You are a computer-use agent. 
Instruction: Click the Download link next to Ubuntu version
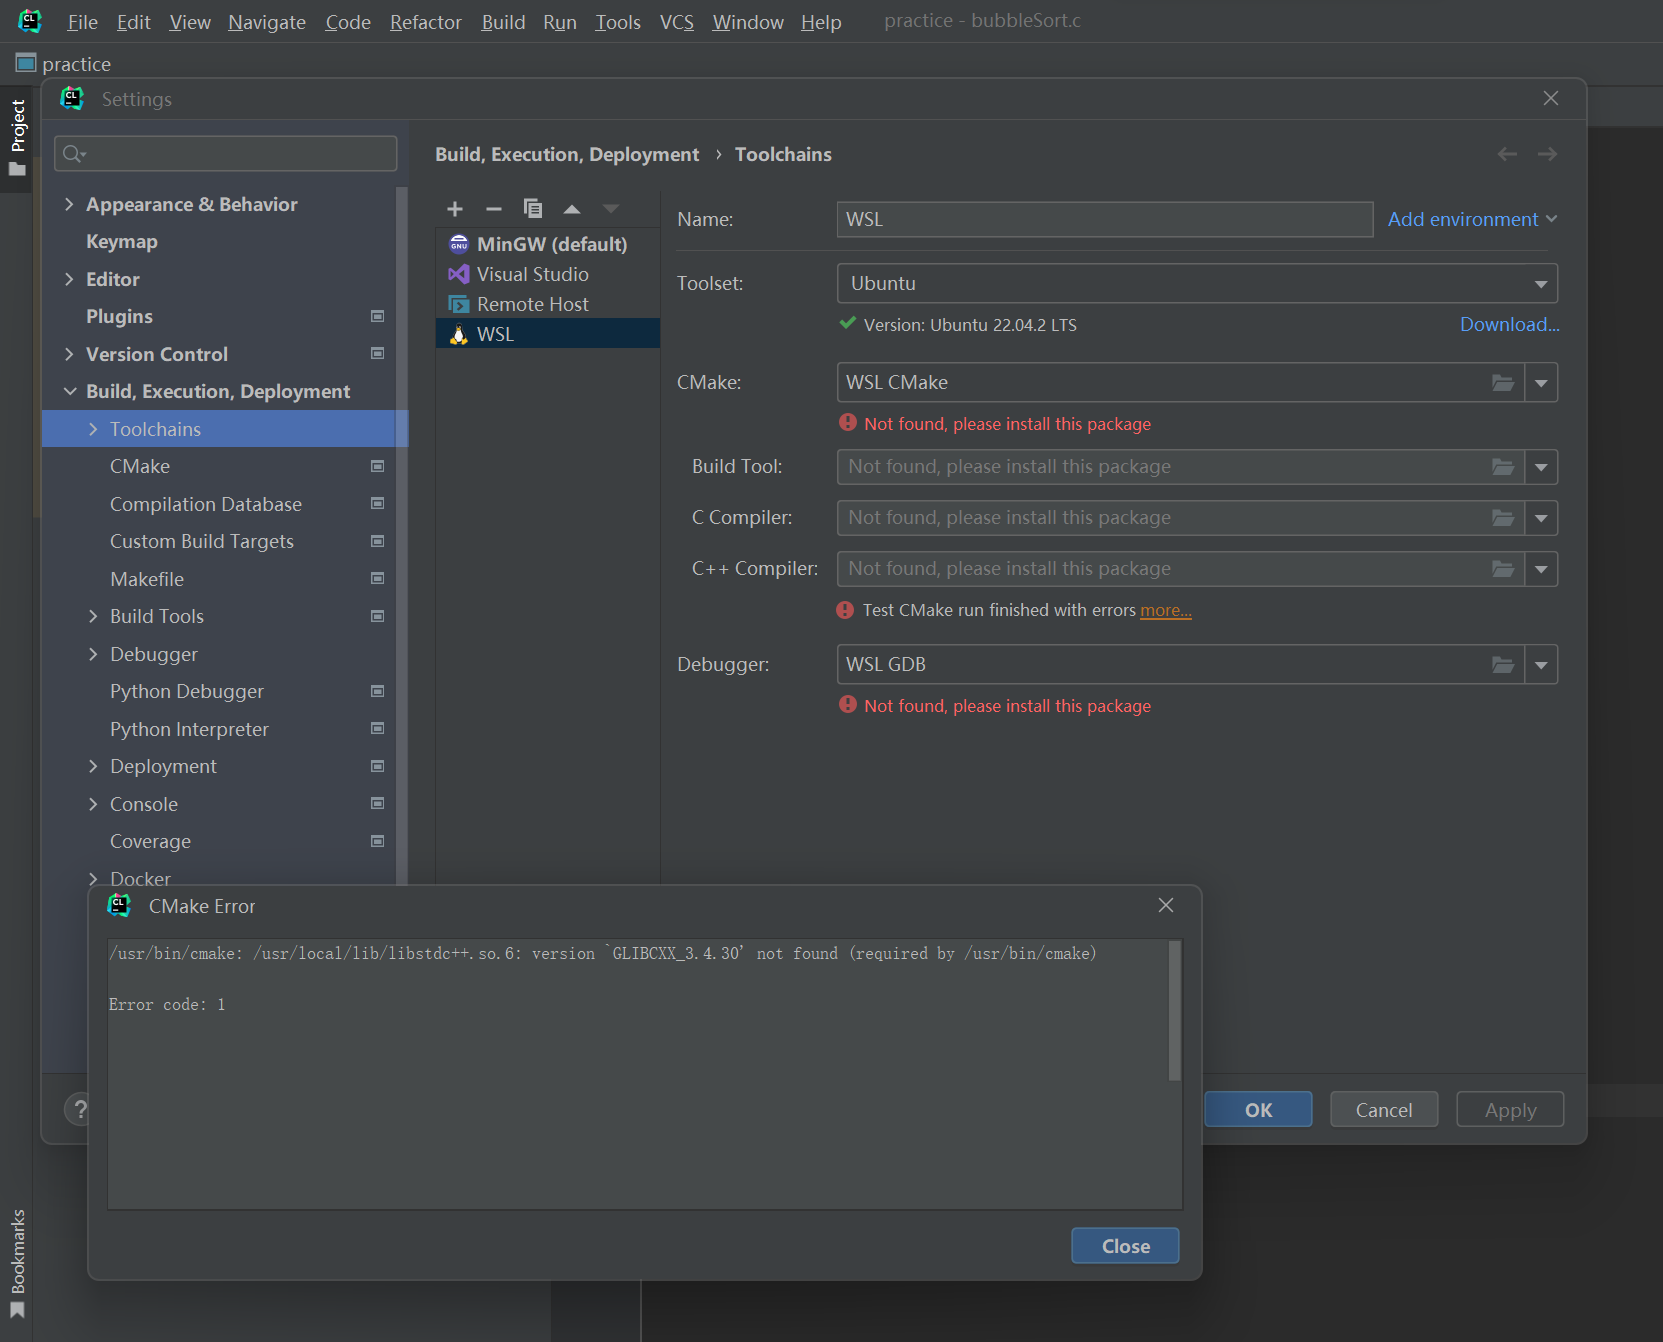[x=1509, y=324]
